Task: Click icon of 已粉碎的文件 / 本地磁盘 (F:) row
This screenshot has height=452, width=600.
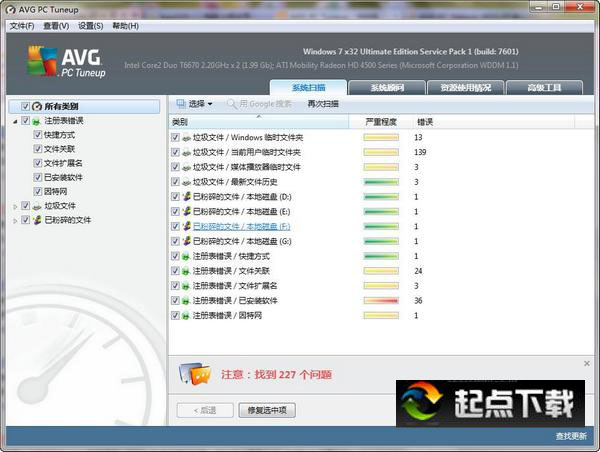Action: [x=186, y=227]
